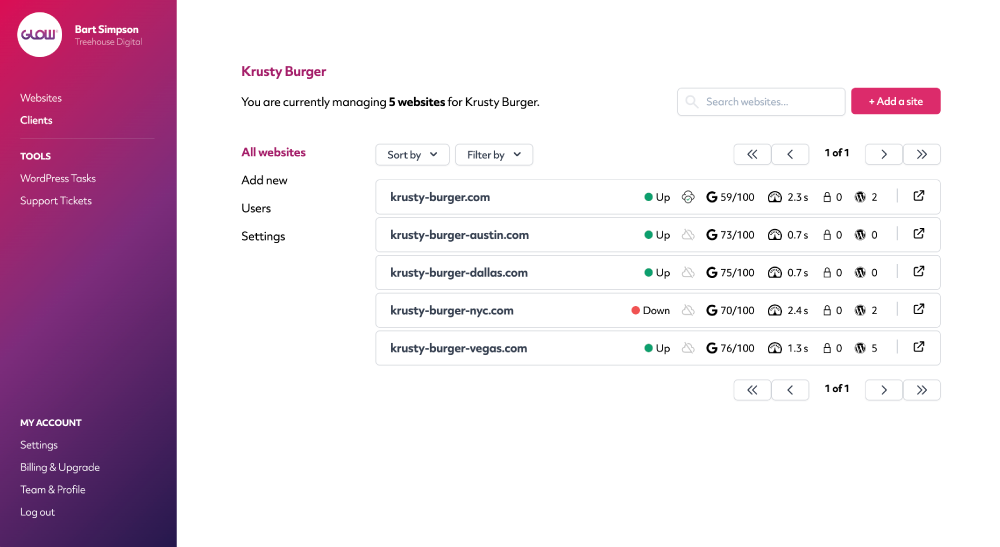Open the Sort by dropdown

(412, 155)
